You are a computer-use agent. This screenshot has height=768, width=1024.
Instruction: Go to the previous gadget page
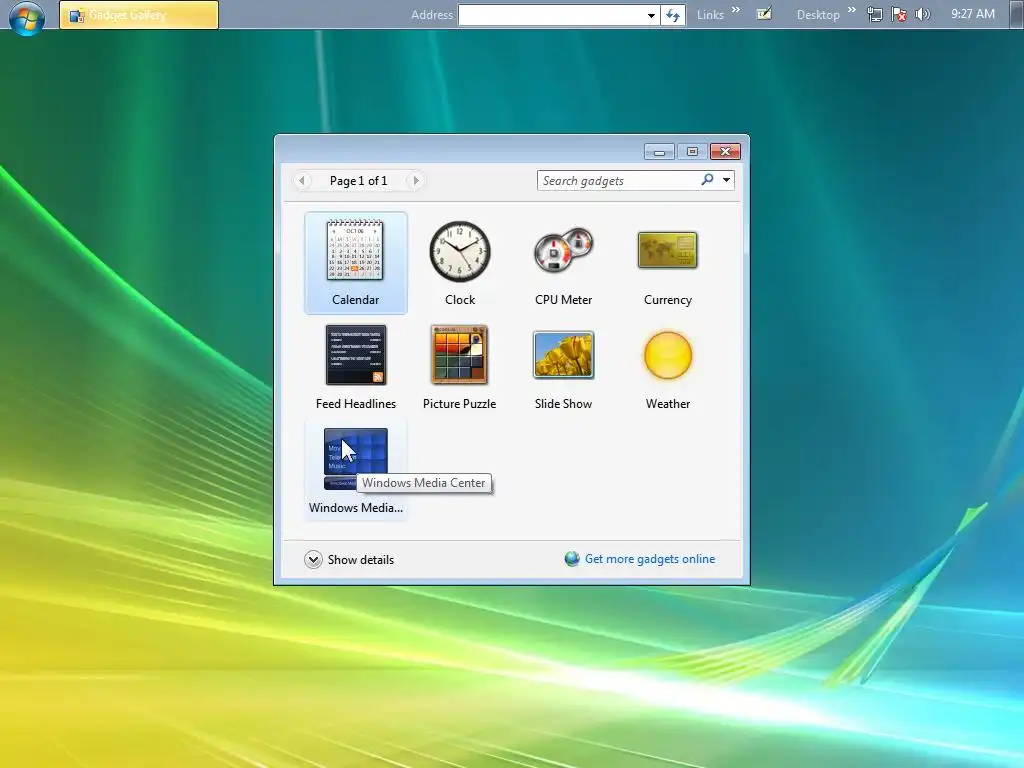pyautogui.click(x=302, y=181)
